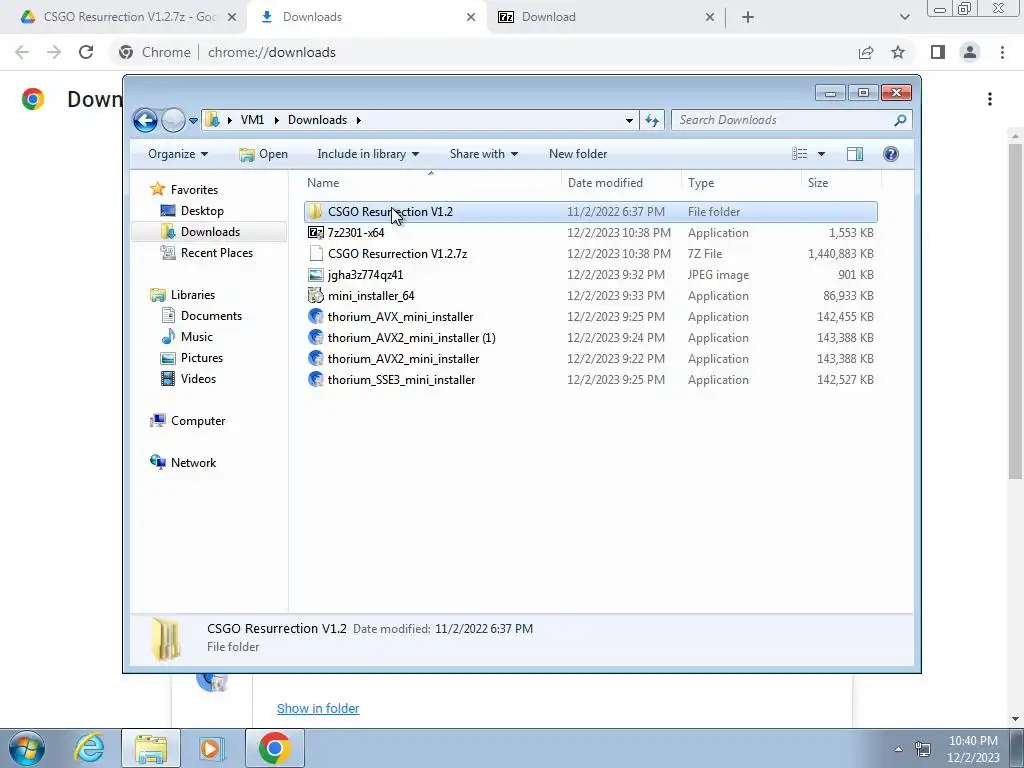Click the Explorer help icon
Image resolution: width=1024 pixels, height=768 pixels.
[x=891, y=154]
